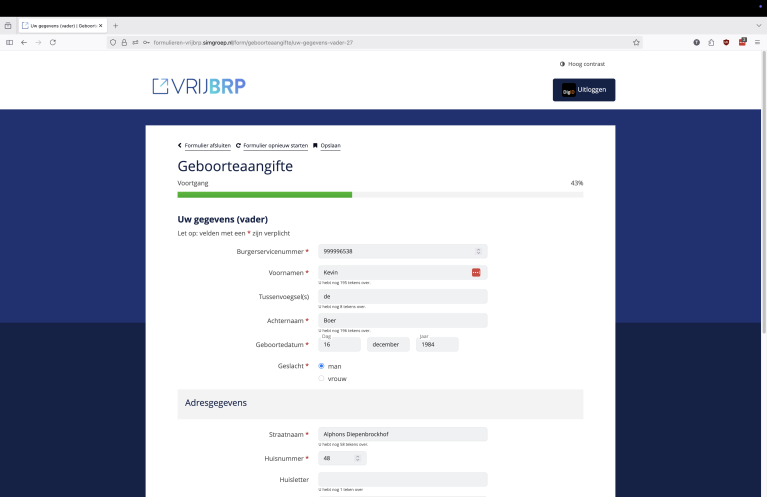Viewport: 767px width, 497px height.
Task: Click the red password manager icon in Voornamen
Action: (476, 272)
